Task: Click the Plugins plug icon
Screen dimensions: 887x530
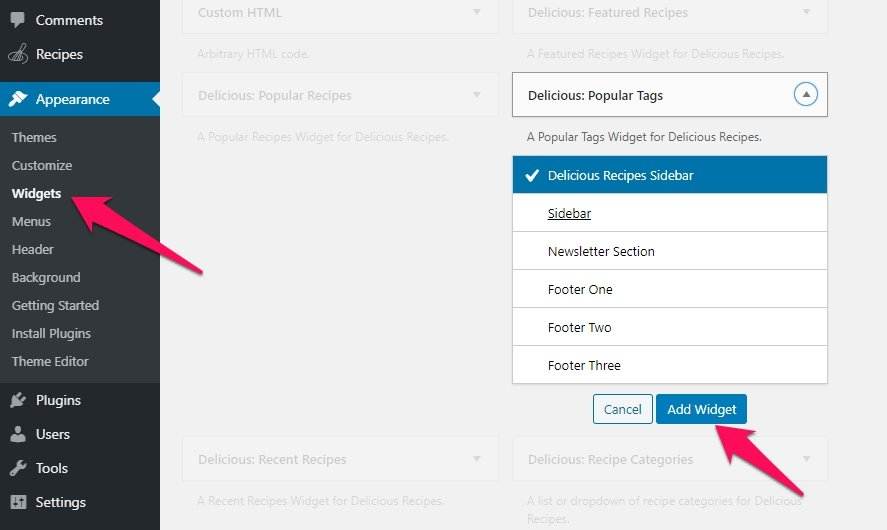Action: point(18,400)
